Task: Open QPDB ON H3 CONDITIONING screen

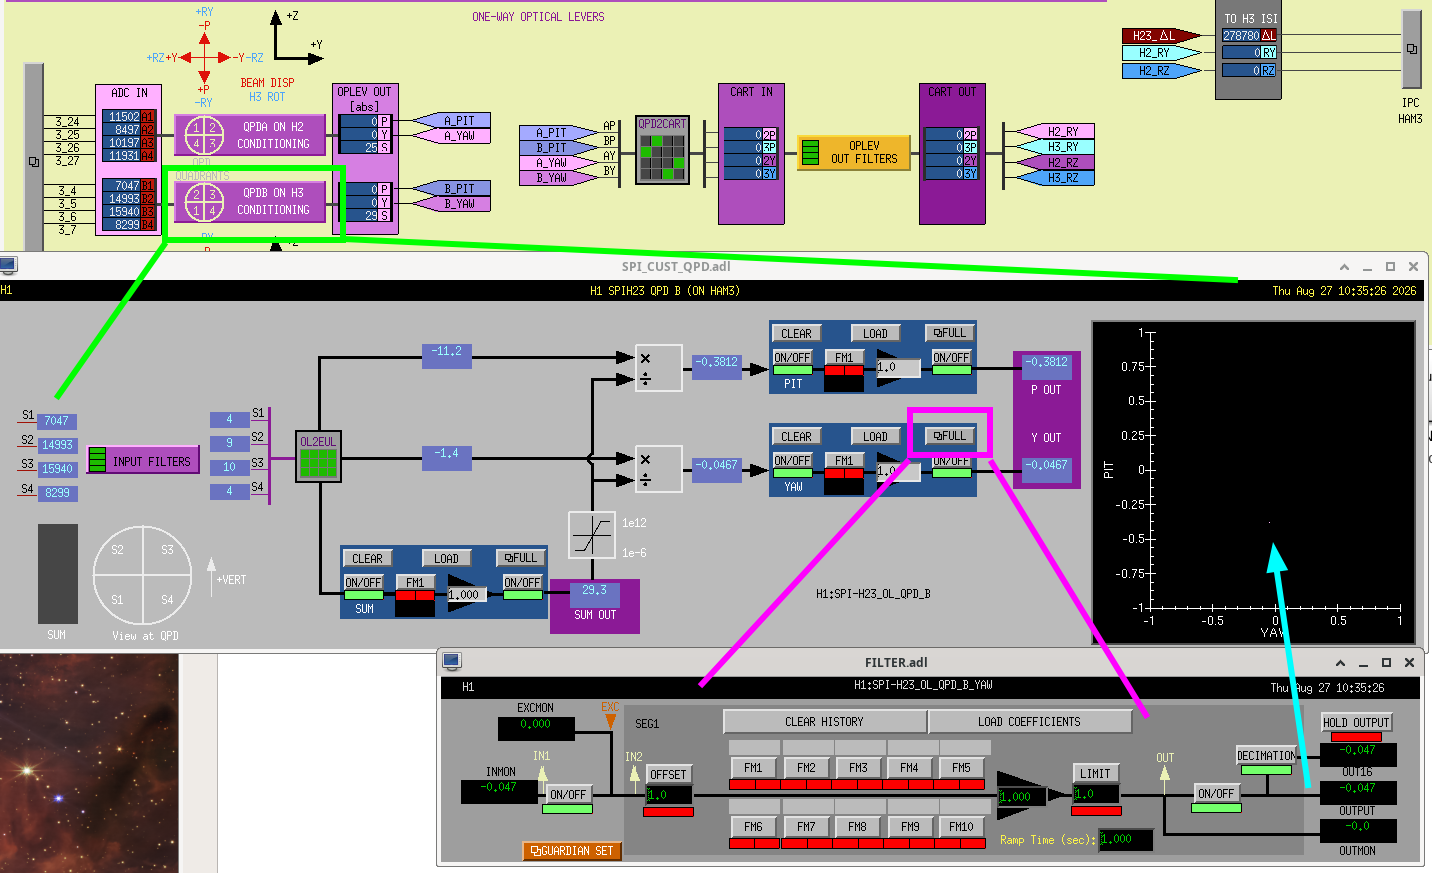Action: (250, 201)
